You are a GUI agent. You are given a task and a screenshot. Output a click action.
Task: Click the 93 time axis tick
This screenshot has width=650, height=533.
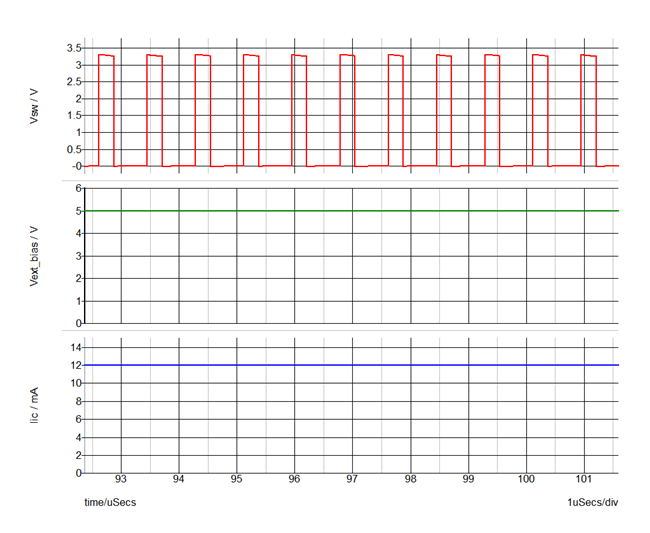point(121,479)
